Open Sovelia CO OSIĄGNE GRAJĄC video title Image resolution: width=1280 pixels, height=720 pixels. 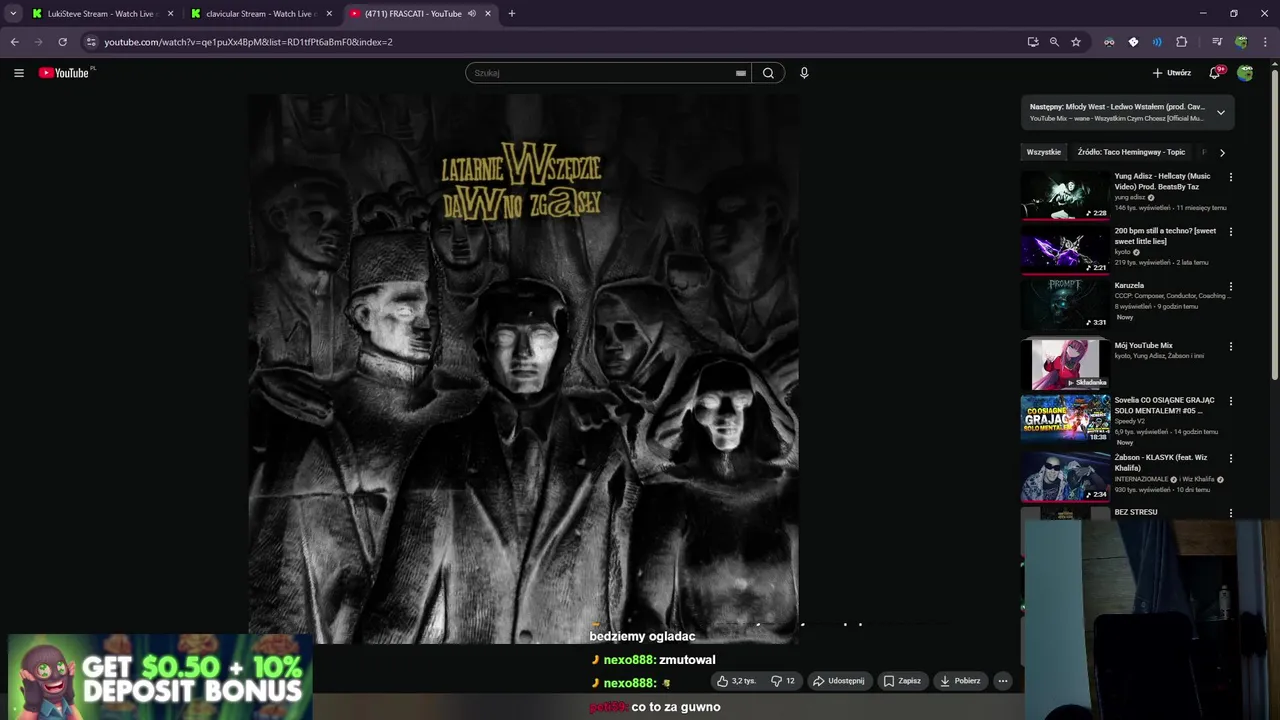tap(1165, 405)
